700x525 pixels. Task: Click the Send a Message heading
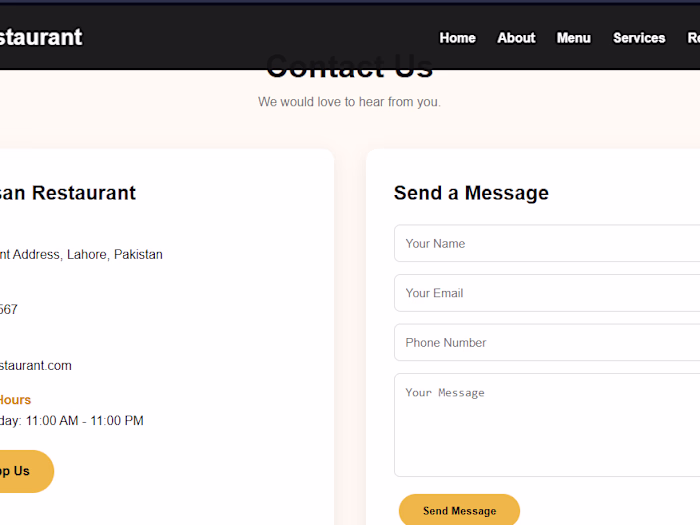point(471,193)
